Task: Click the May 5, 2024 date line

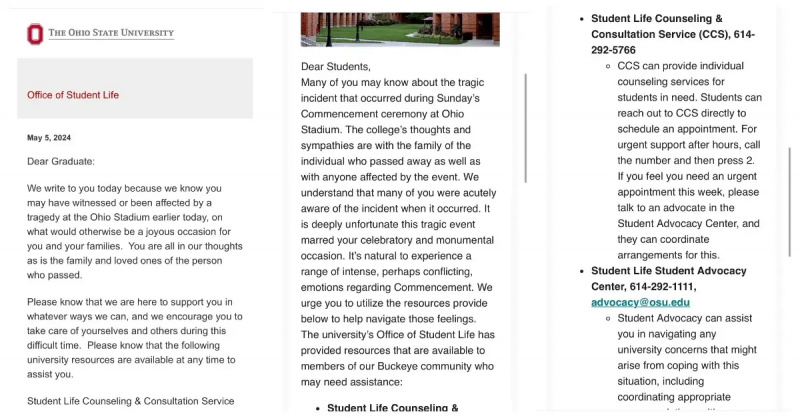Action: pos(49,138)
